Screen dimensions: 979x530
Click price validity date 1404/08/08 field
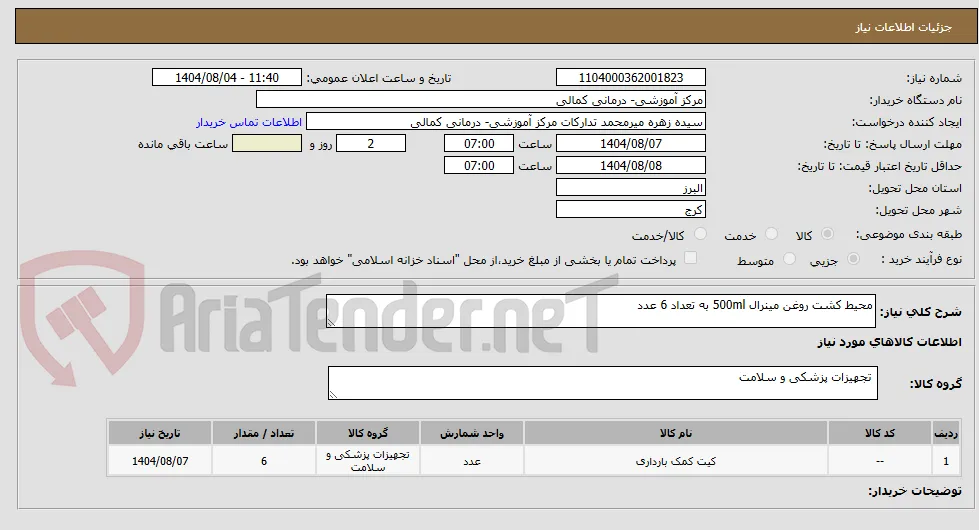[631, 165]
